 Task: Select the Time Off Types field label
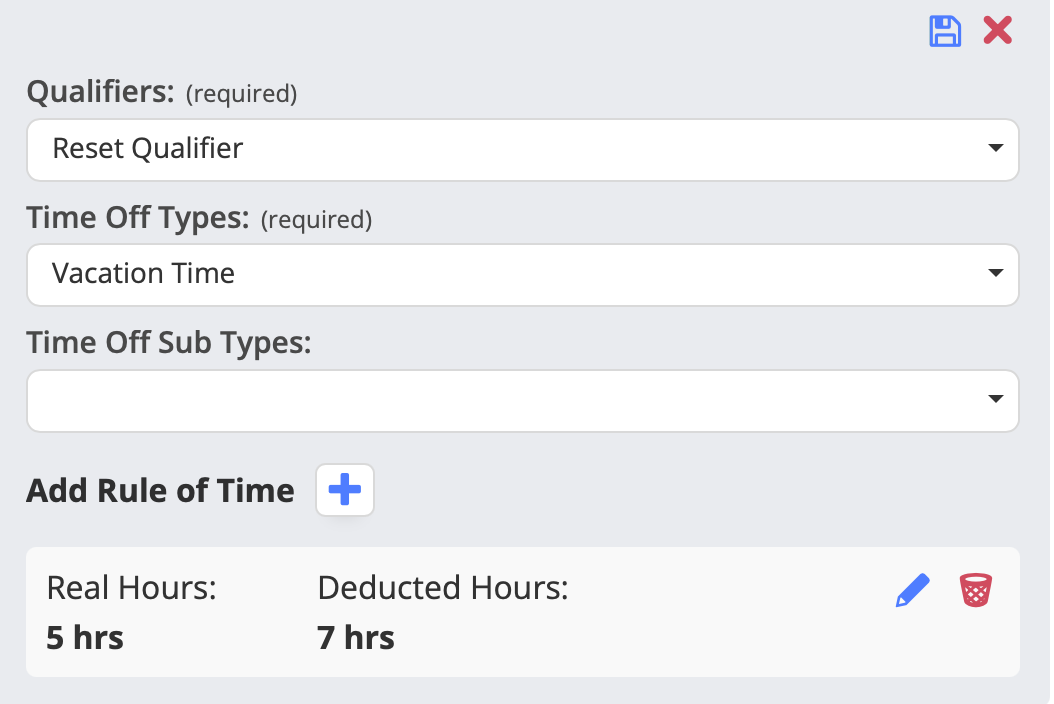tap(138, 218)
